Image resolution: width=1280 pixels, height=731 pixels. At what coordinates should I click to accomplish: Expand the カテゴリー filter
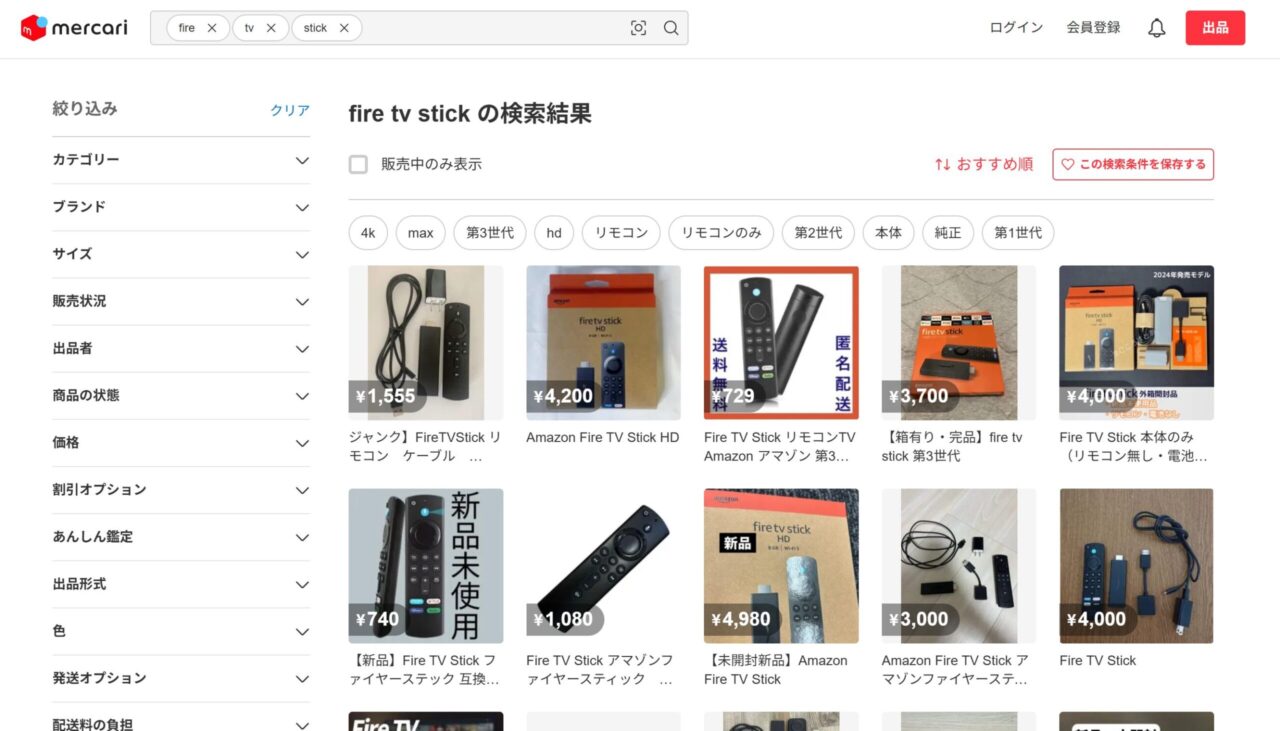pos(181,160)
